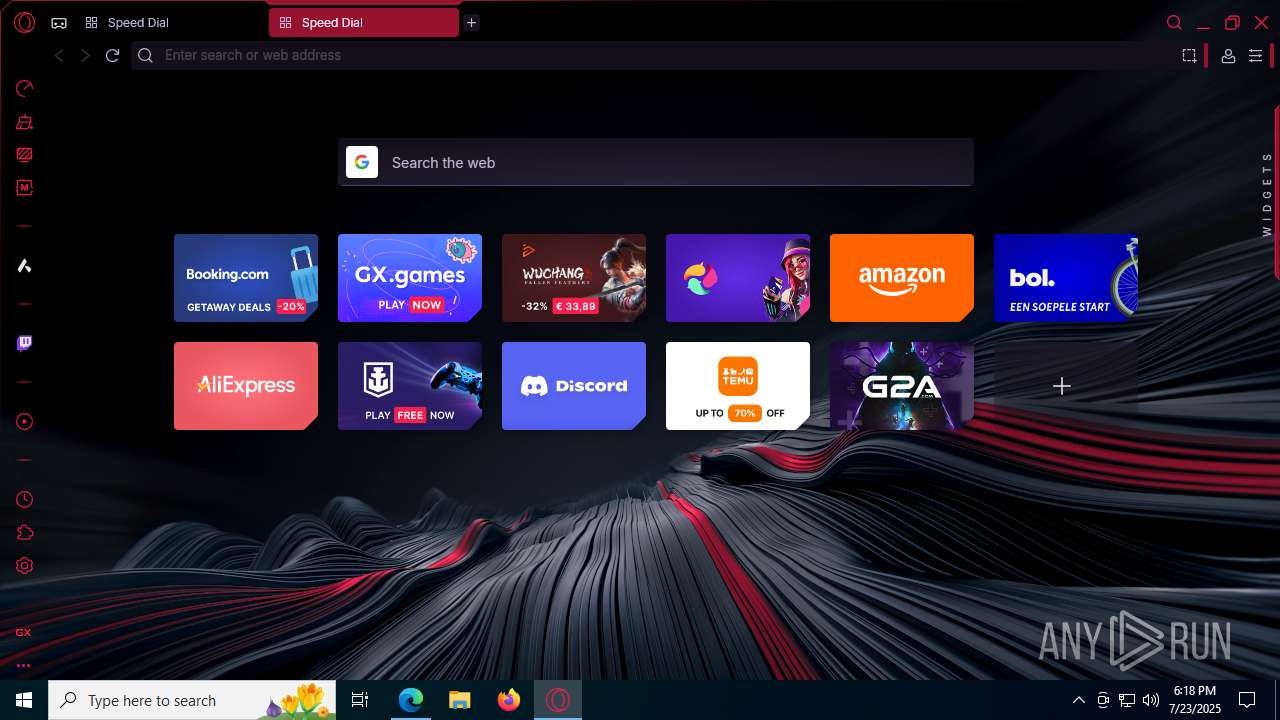Open the Opera GX main menu logo
This screenshot has height=720, width=1280.
tap(24, 22)
